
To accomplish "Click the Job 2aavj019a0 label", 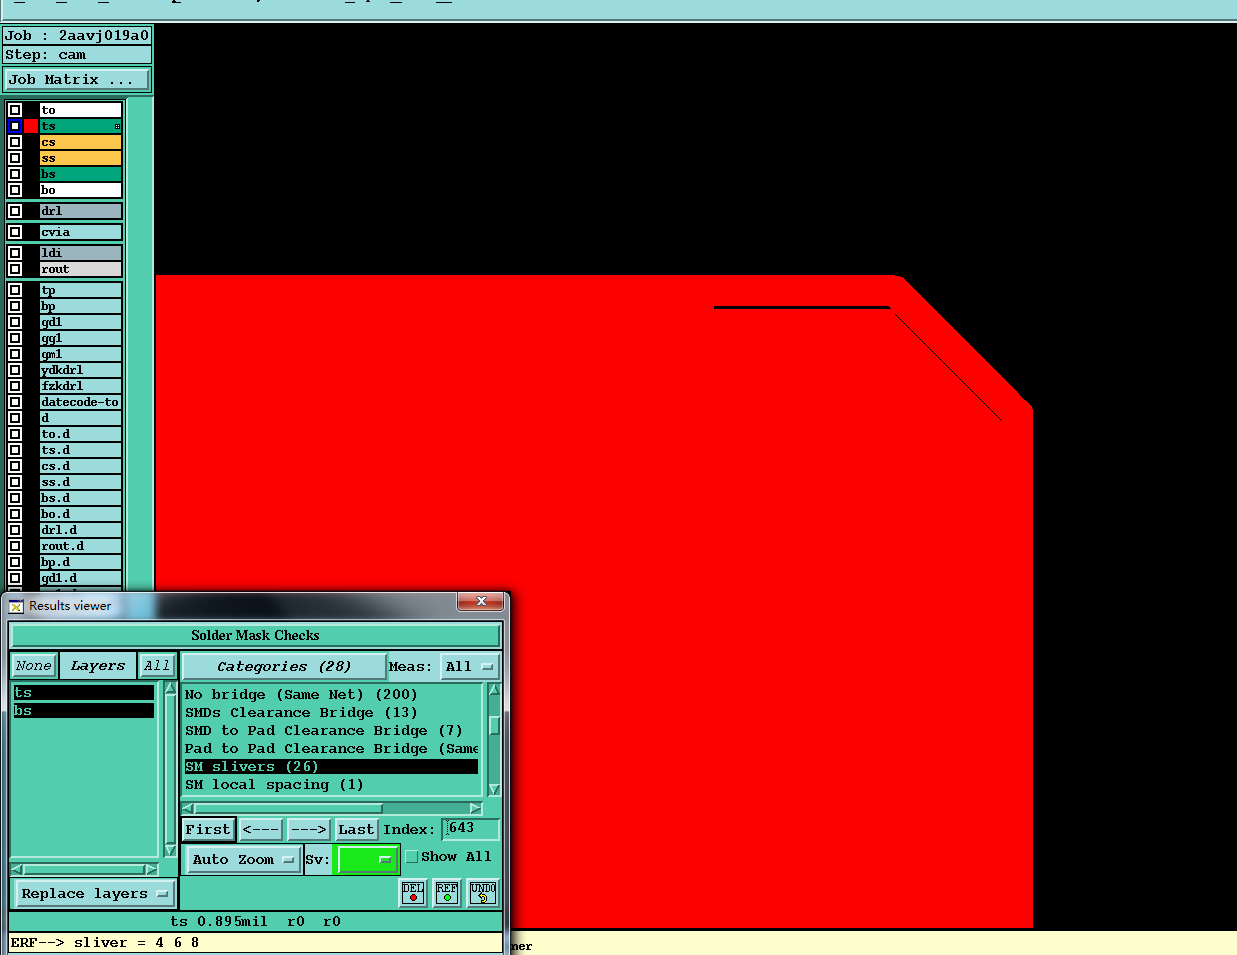I will (x=77, y=36).
